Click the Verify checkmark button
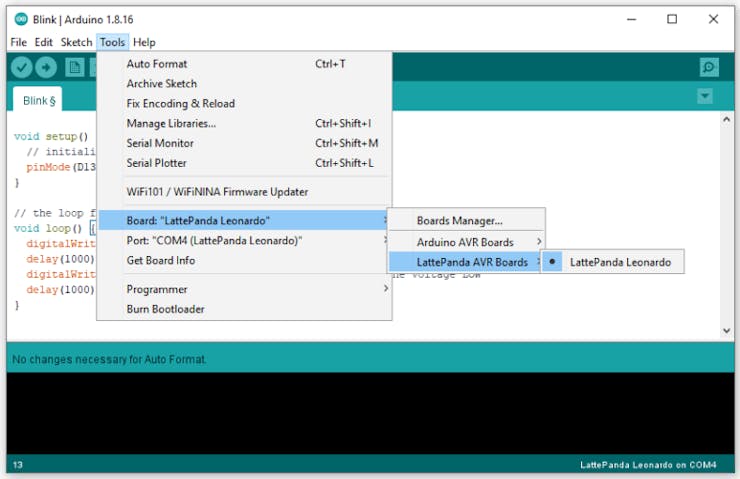740x479 pixels. [x=22, y=67]
